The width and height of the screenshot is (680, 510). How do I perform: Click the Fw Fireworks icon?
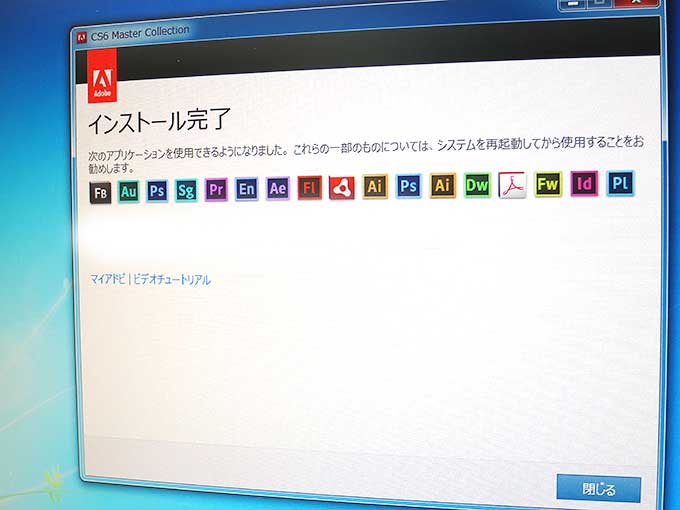(548, 184)
